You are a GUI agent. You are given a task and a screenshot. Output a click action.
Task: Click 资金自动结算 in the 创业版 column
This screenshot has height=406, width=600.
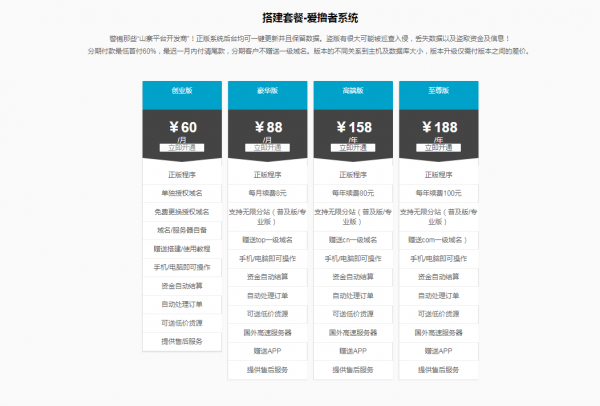(x=182, y=286)
